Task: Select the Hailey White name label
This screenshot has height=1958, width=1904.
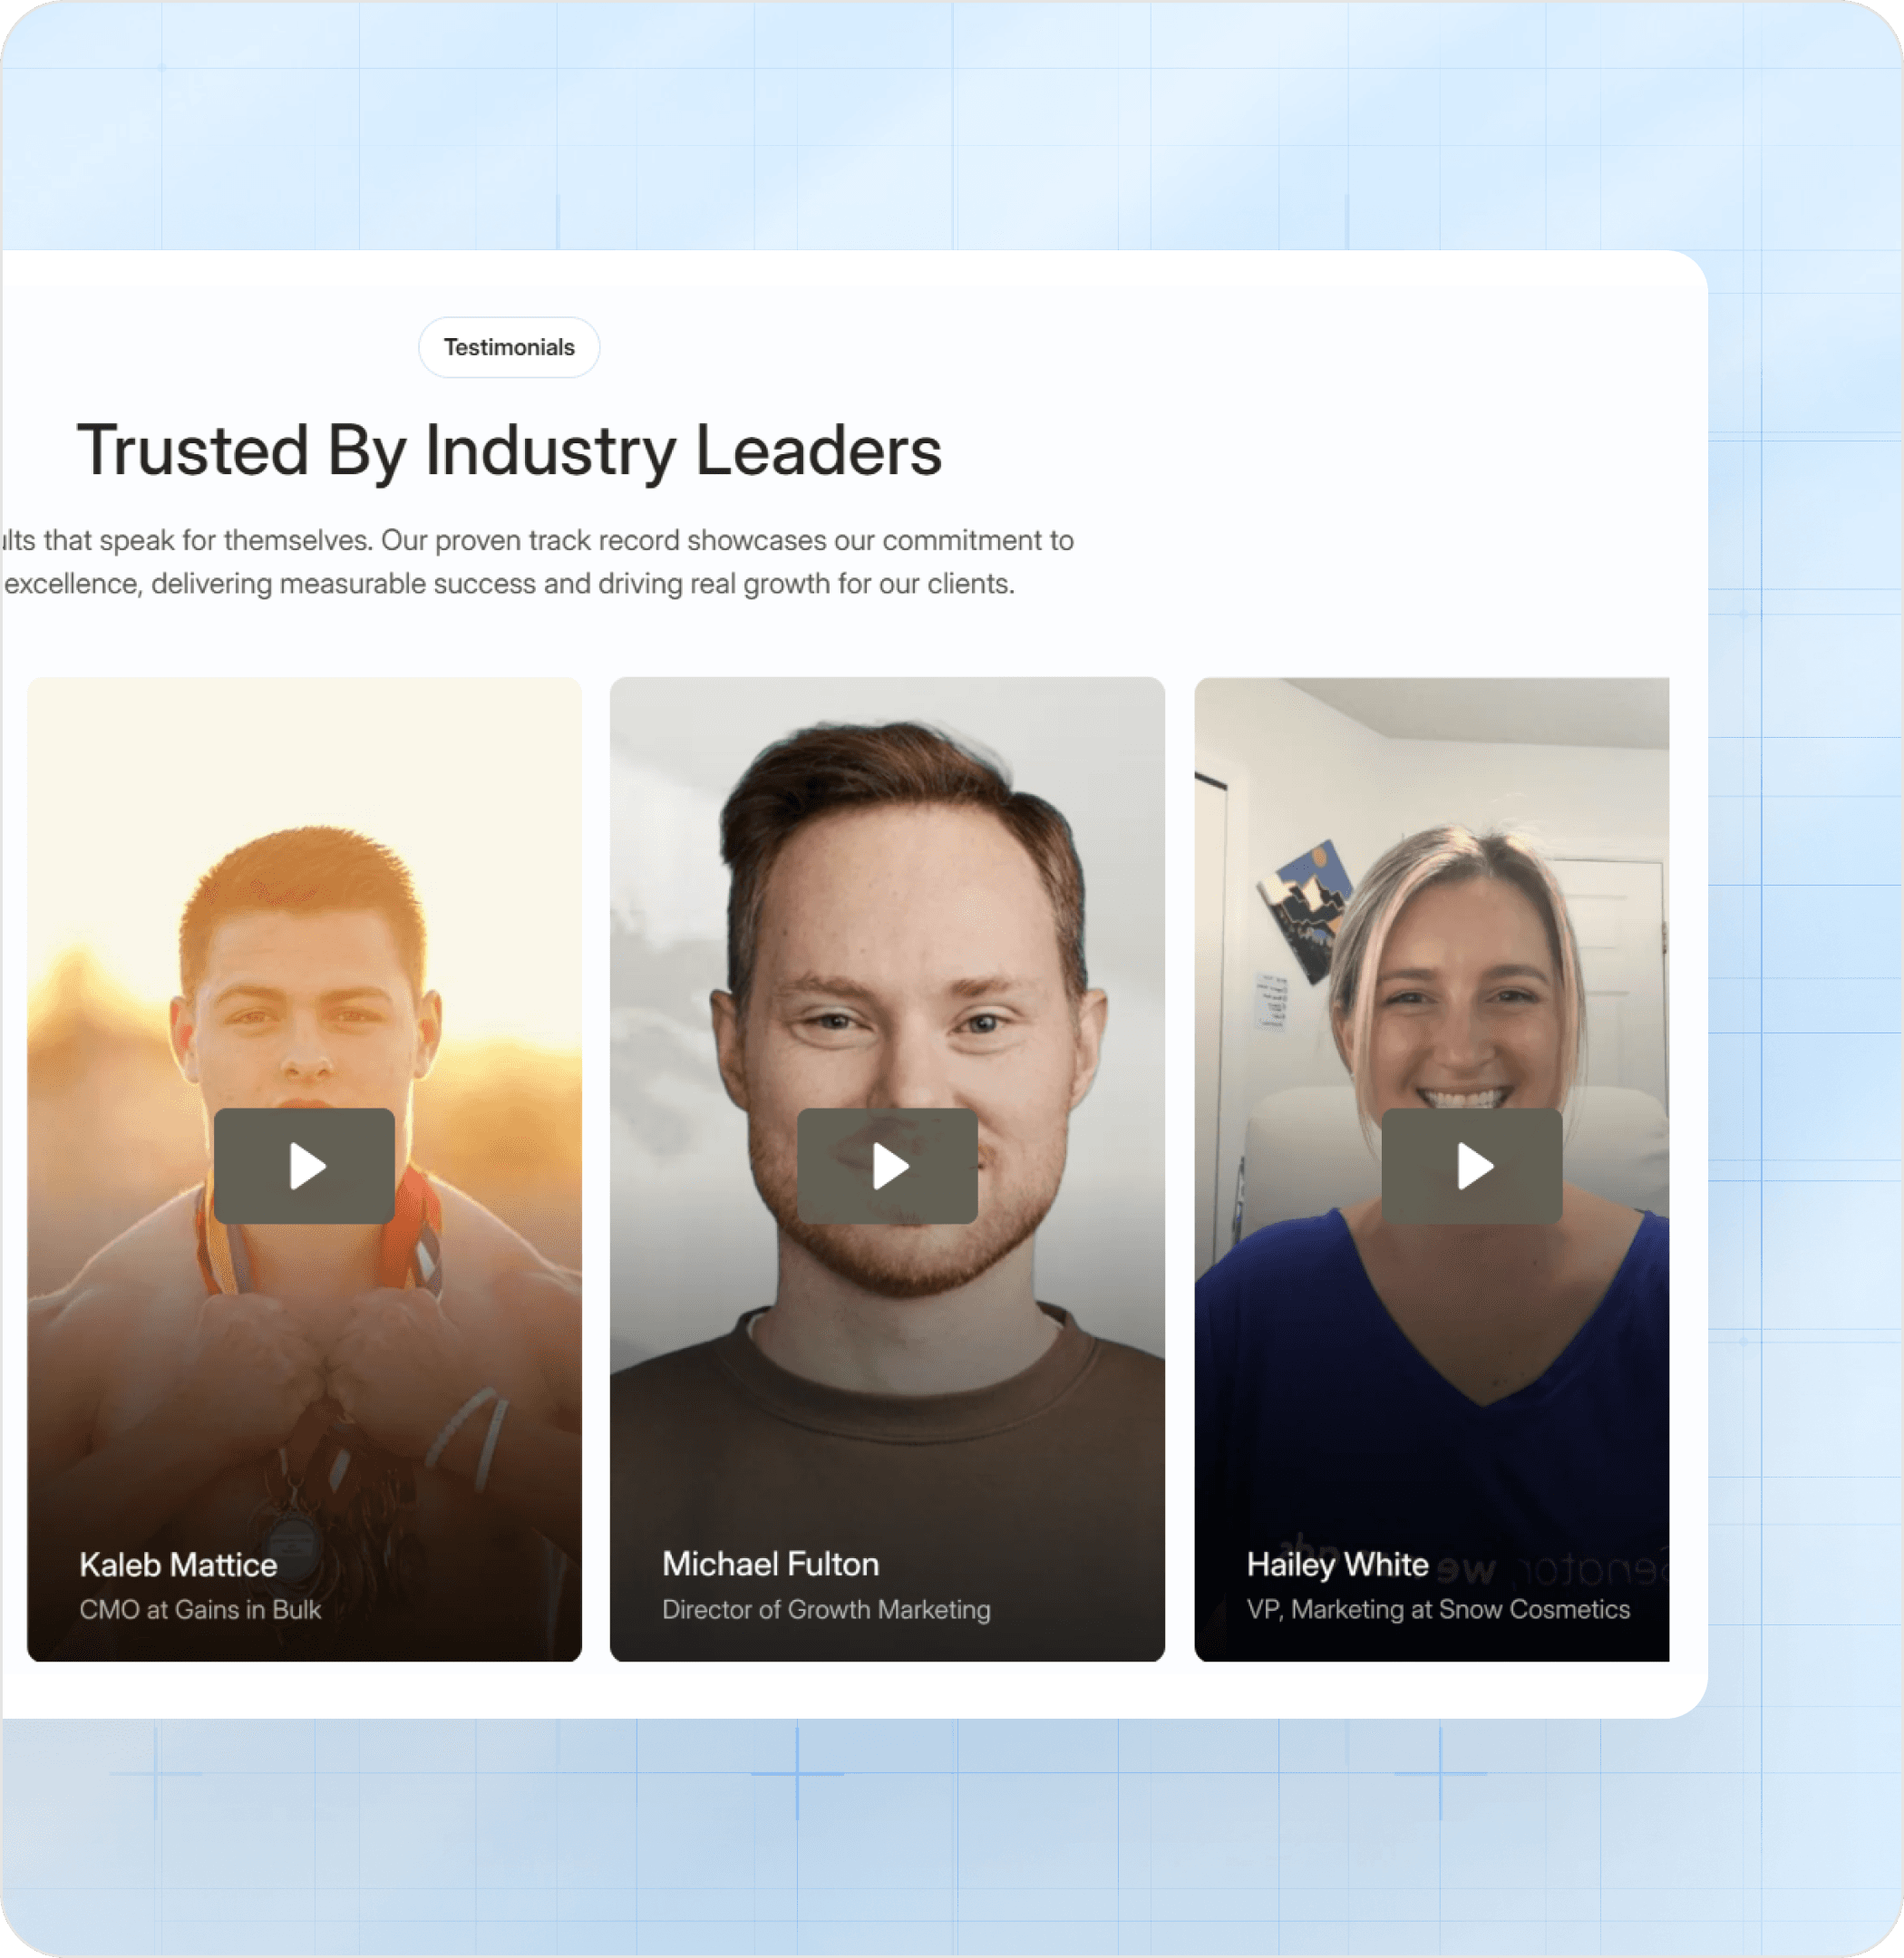Action: click(1337, 1565)
